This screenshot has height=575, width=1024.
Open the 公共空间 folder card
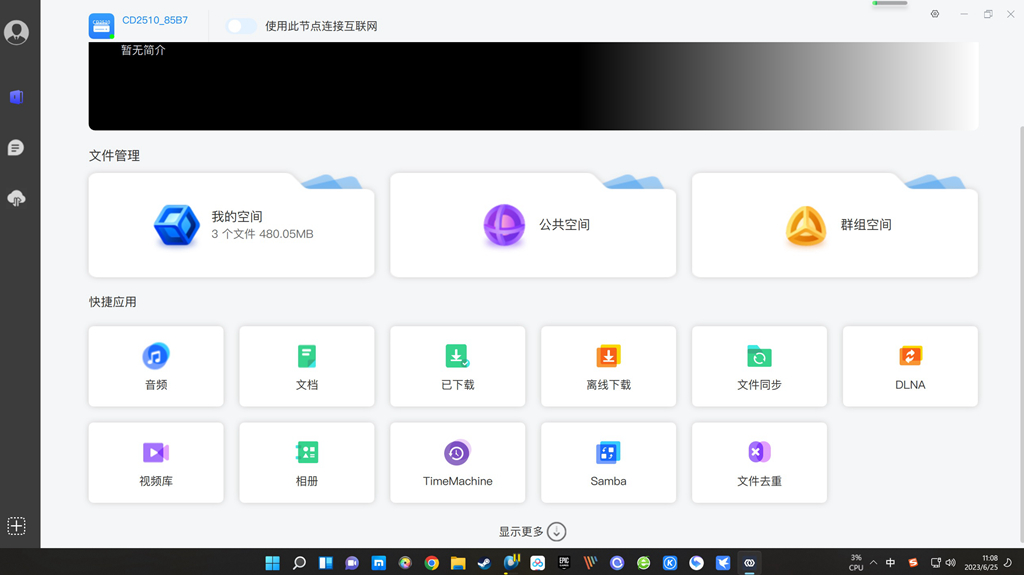[533, 225]
